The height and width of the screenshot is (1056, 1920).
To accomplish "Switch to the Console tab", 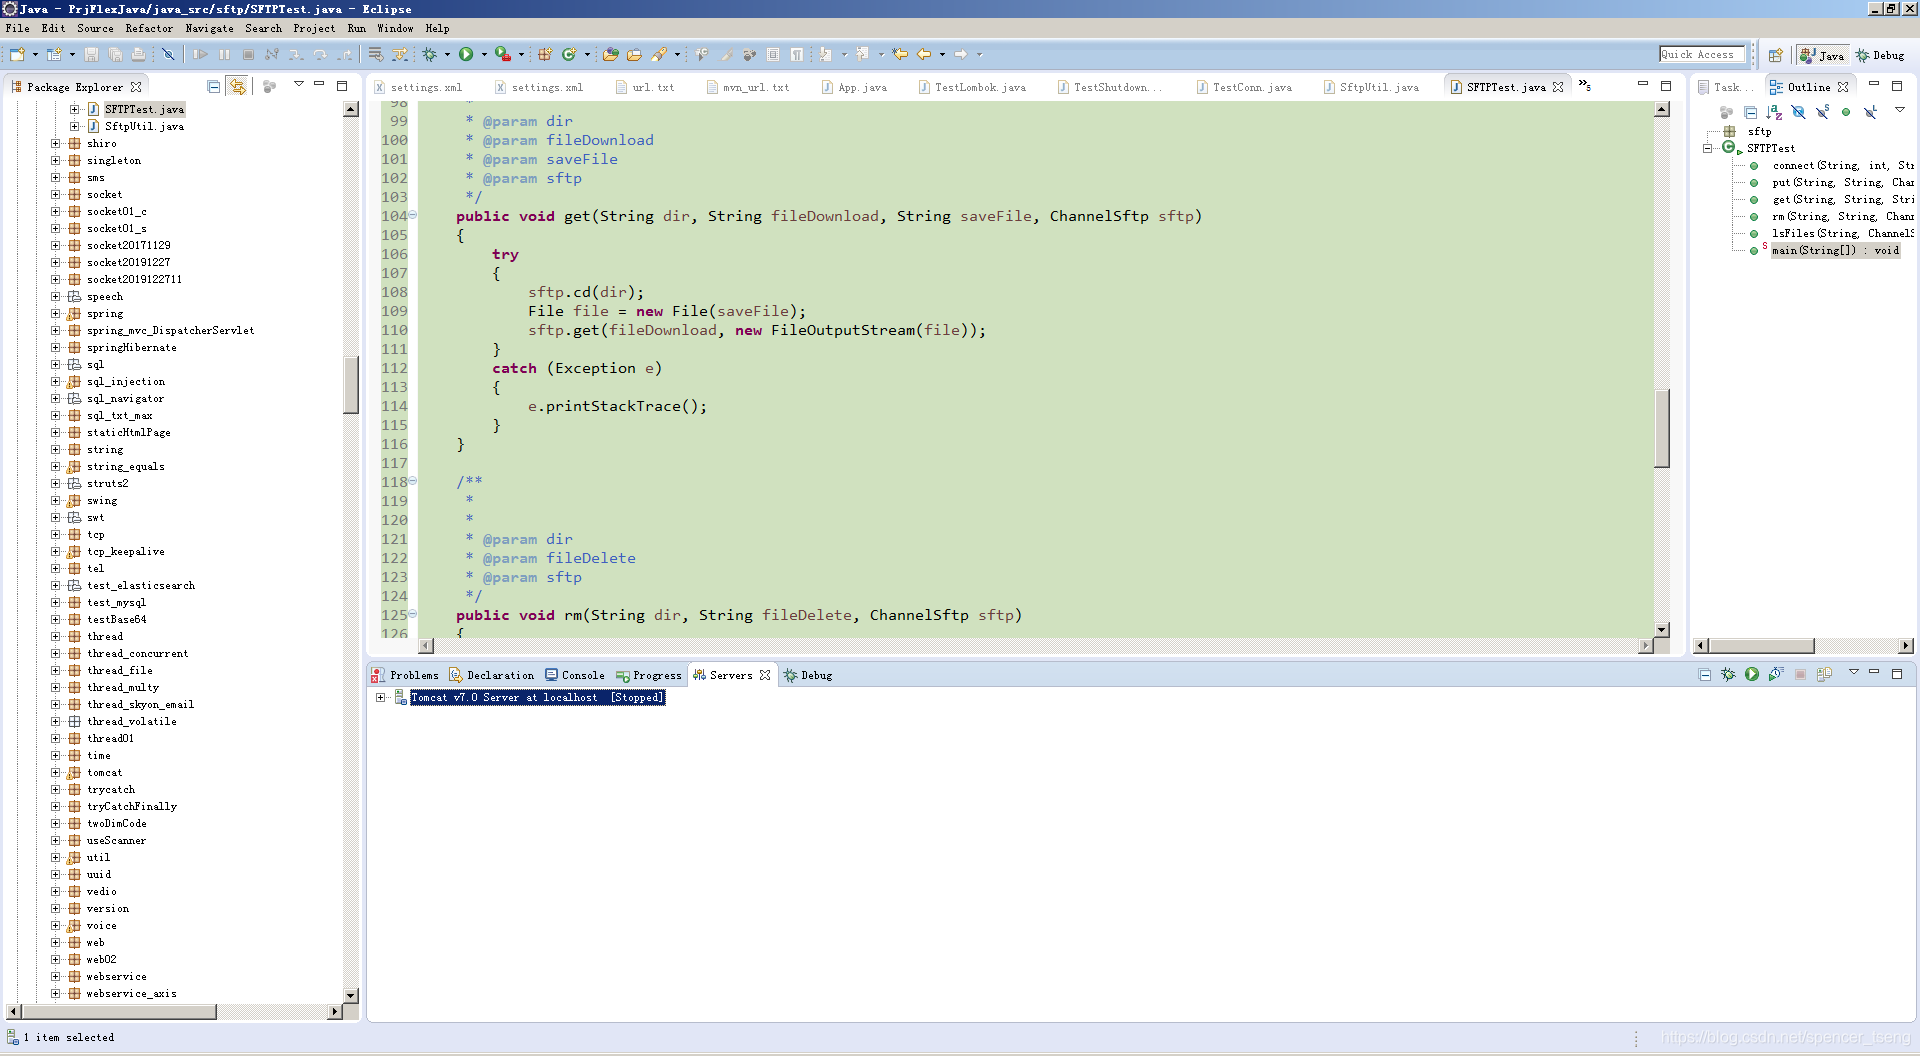I will pyautogui.click(x=580, y=675).
